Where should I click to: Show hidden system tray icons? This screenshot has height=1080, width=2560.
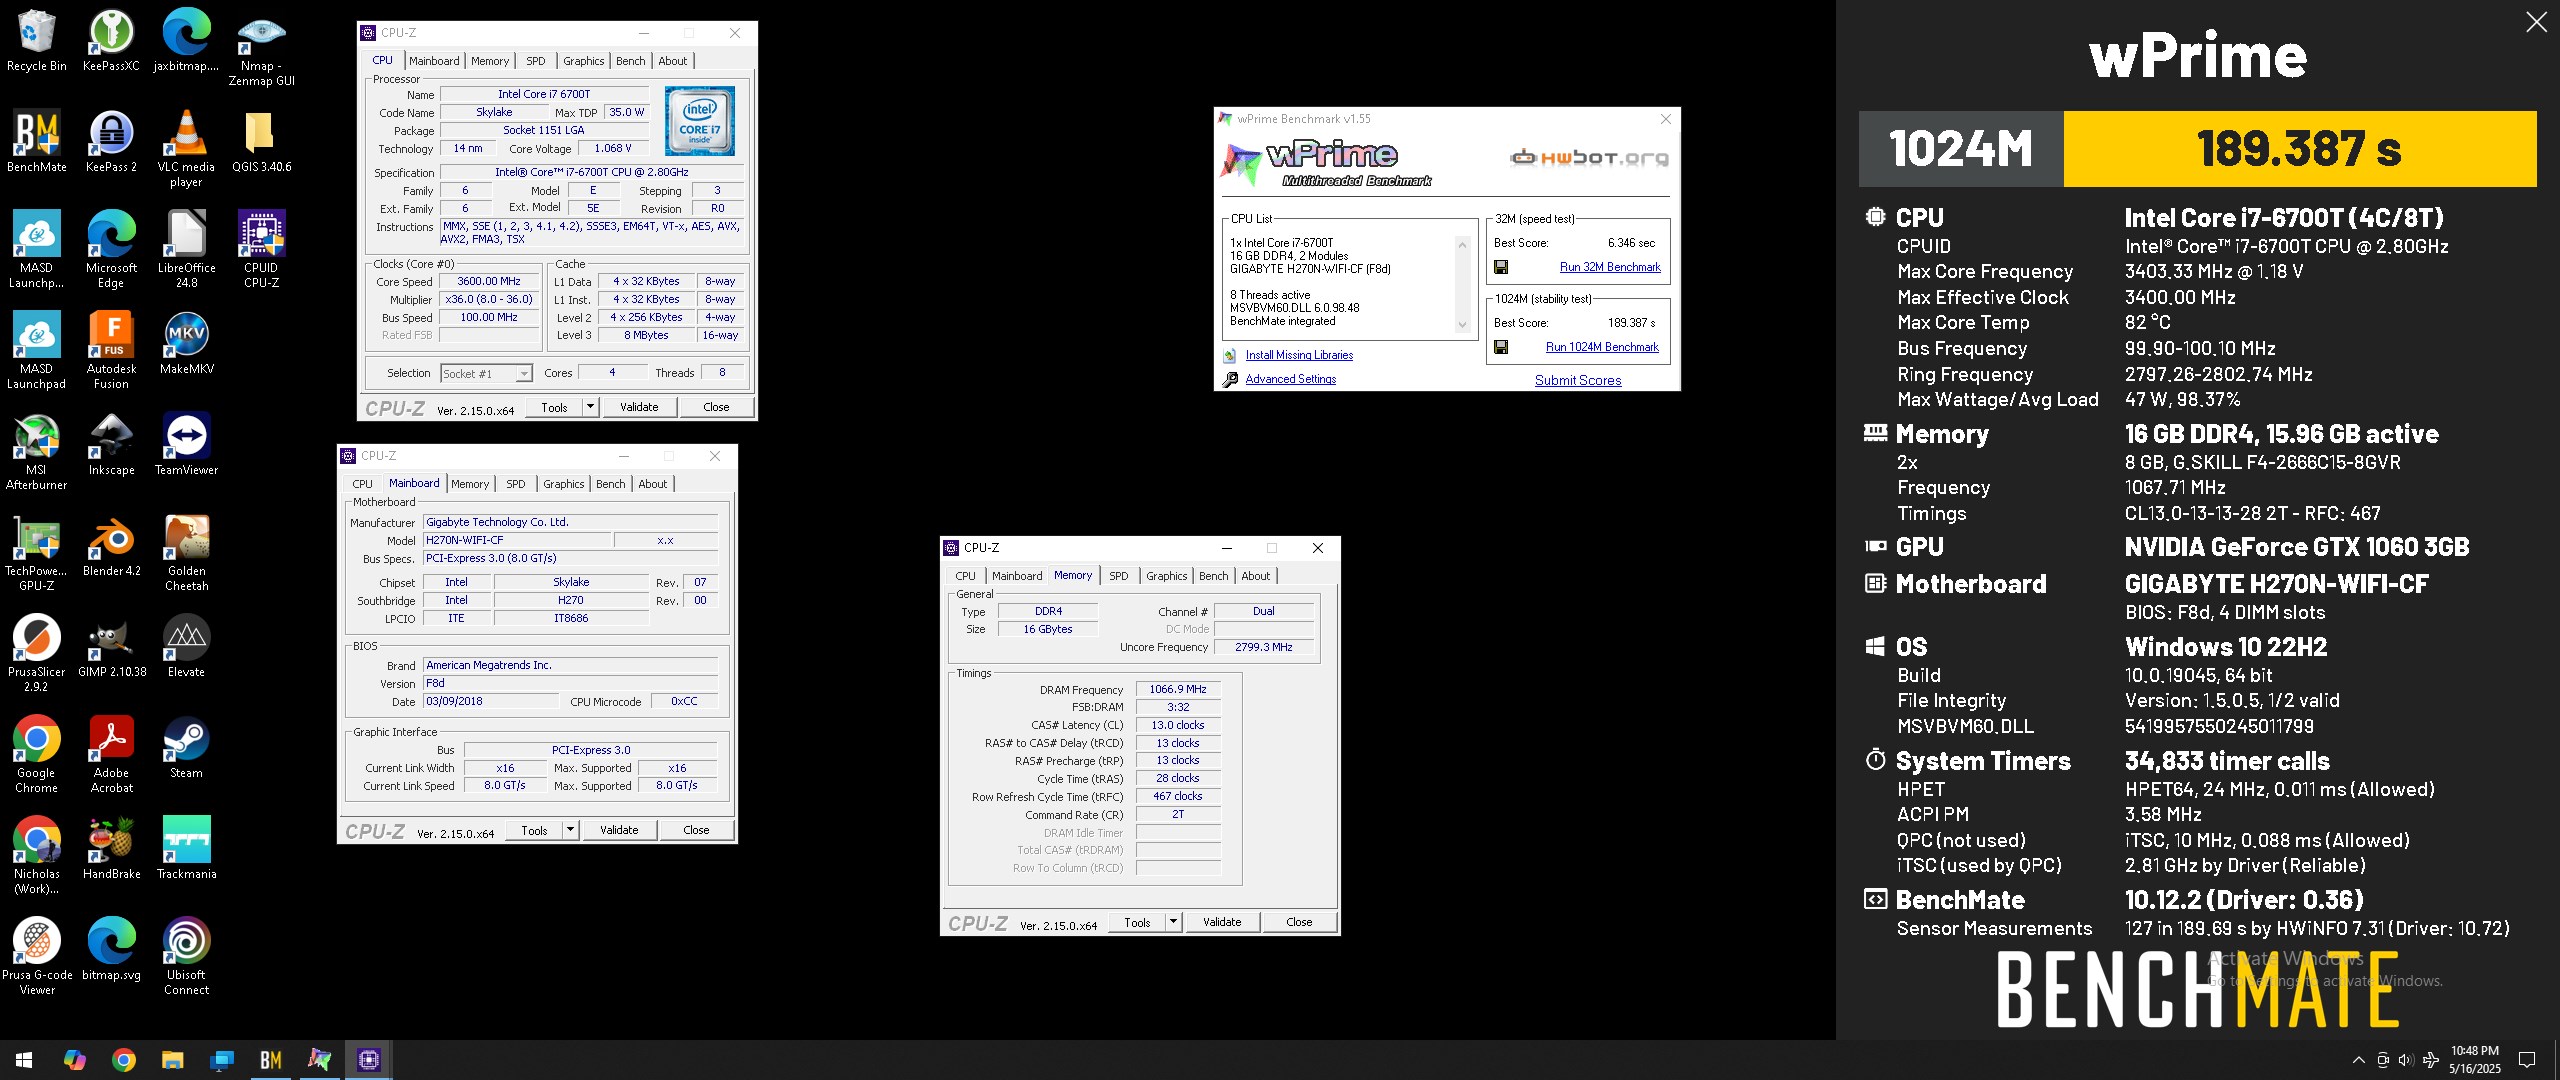(2358, 1060)
